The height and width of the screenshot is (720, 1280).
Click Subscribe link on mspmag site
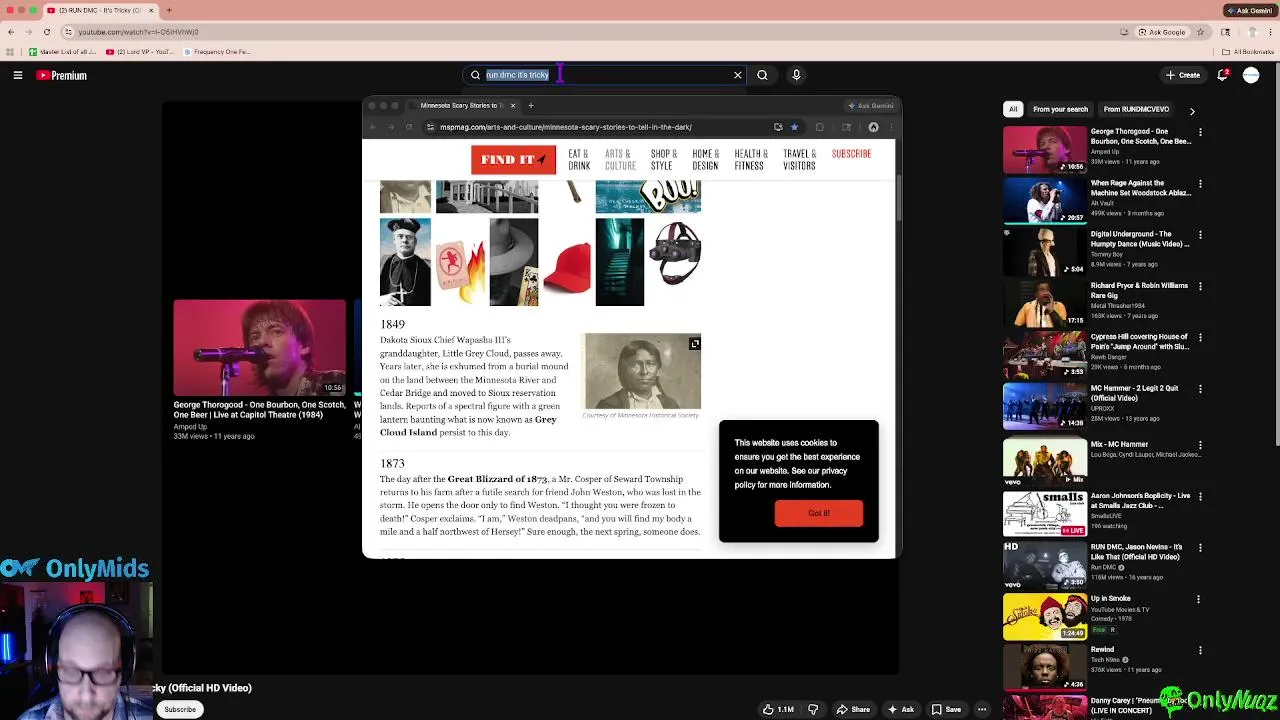click(851, 154)
